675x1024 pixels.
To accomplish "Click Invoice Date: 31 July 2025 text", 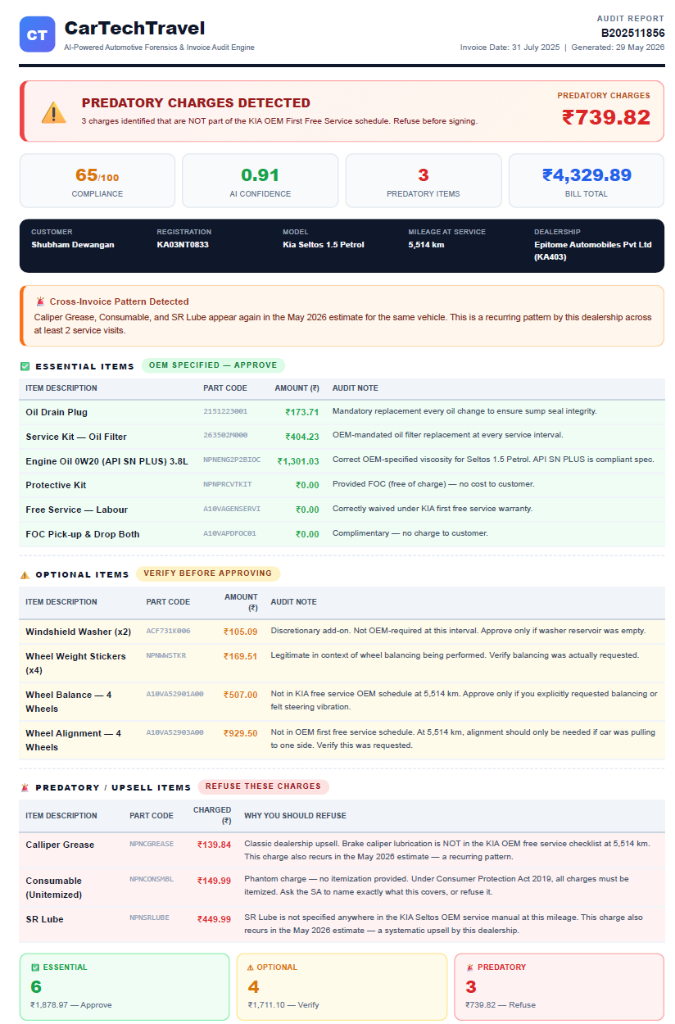I will click(510, 47).
